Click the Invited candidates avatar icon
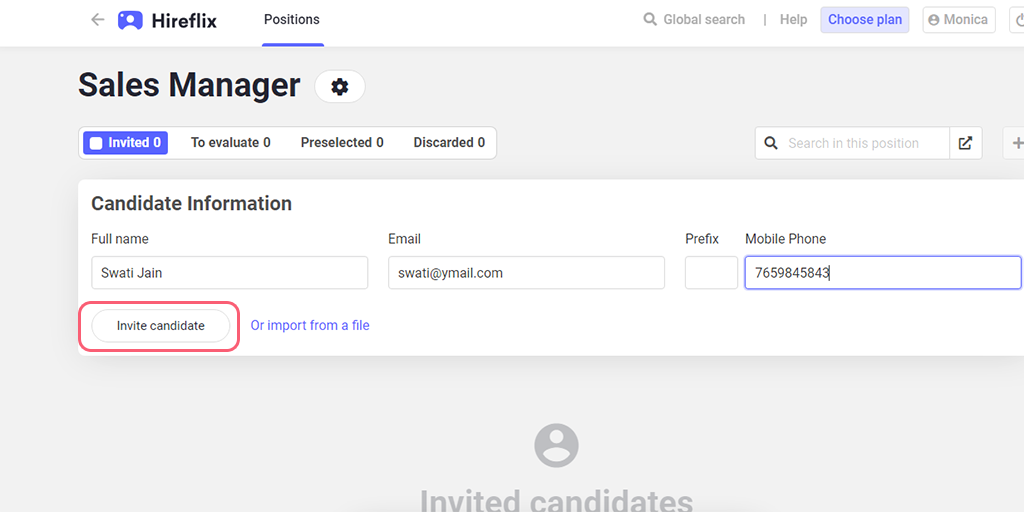 tap(556, 445)
